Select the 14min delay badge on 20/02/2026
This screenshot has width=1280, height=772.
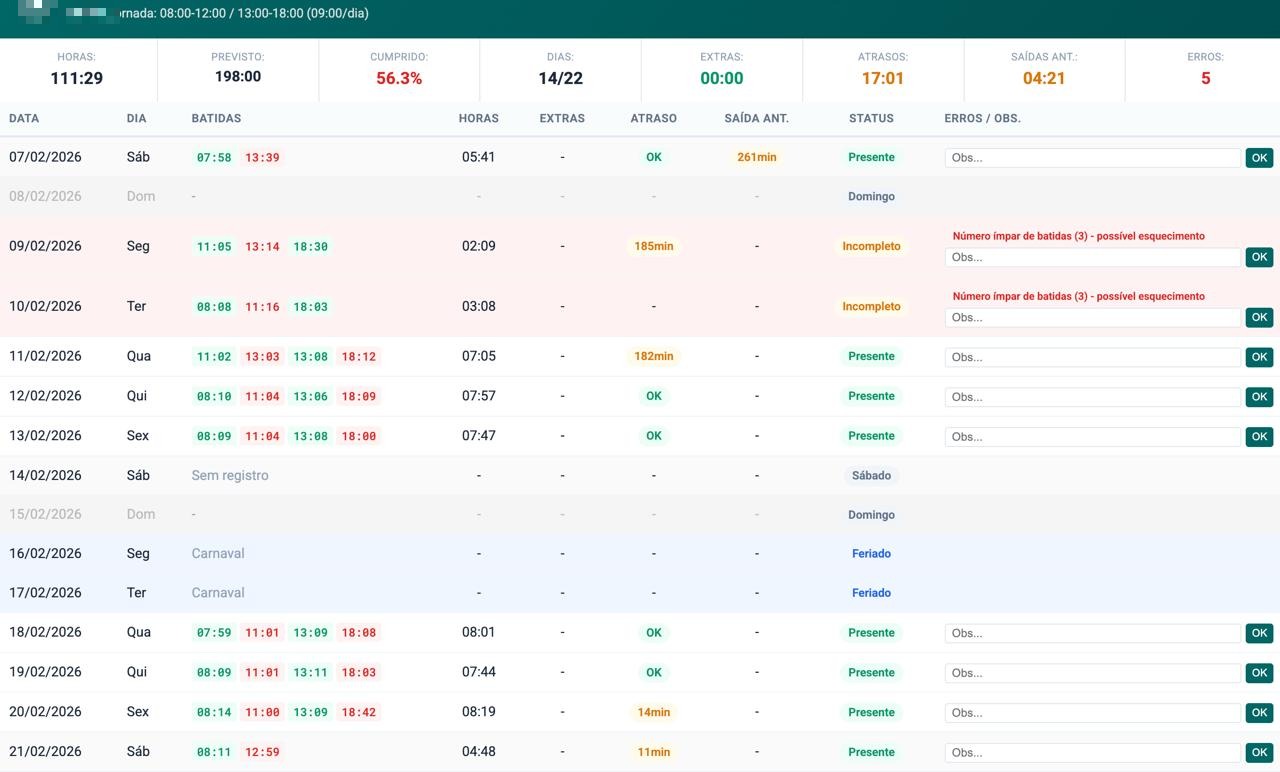click(654, 712)
